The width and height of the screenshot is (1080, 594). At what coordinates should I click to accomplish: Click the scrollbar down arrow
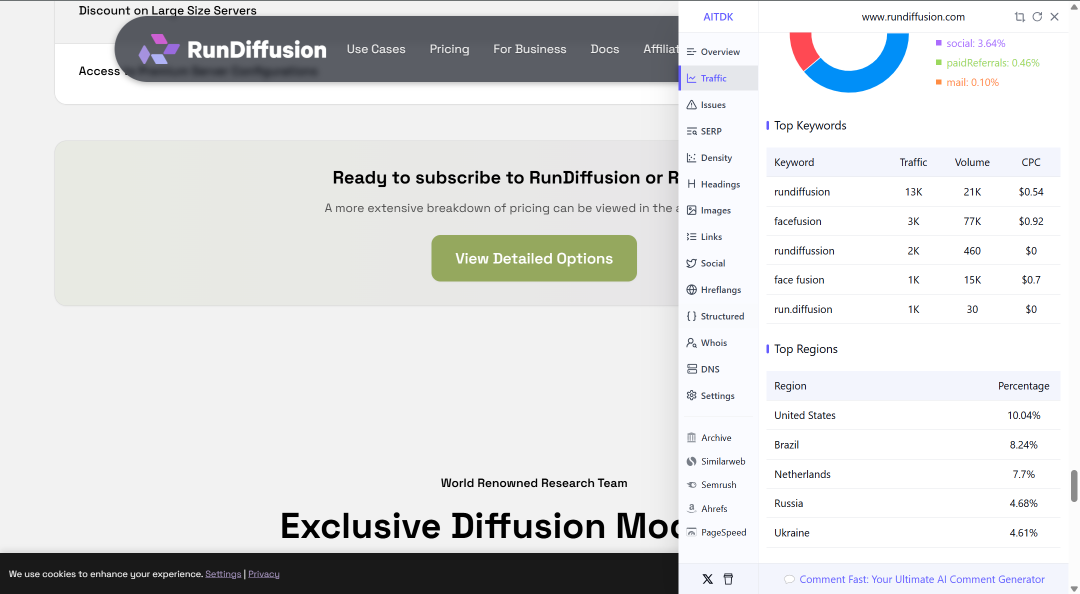coord(1074,588)
